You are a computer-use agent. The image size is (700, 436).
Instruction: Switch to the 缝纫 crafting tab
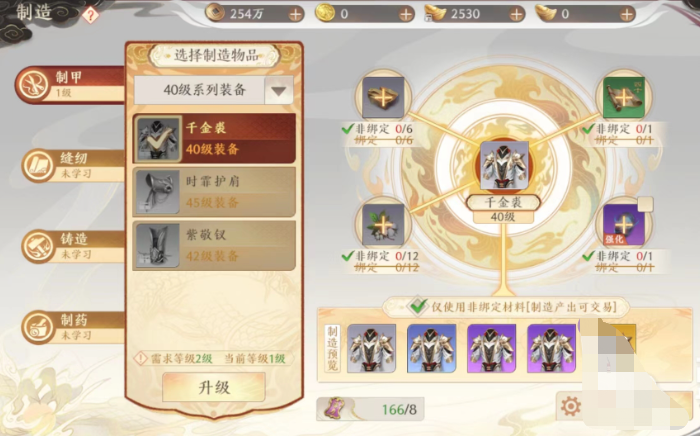point(73,166)
